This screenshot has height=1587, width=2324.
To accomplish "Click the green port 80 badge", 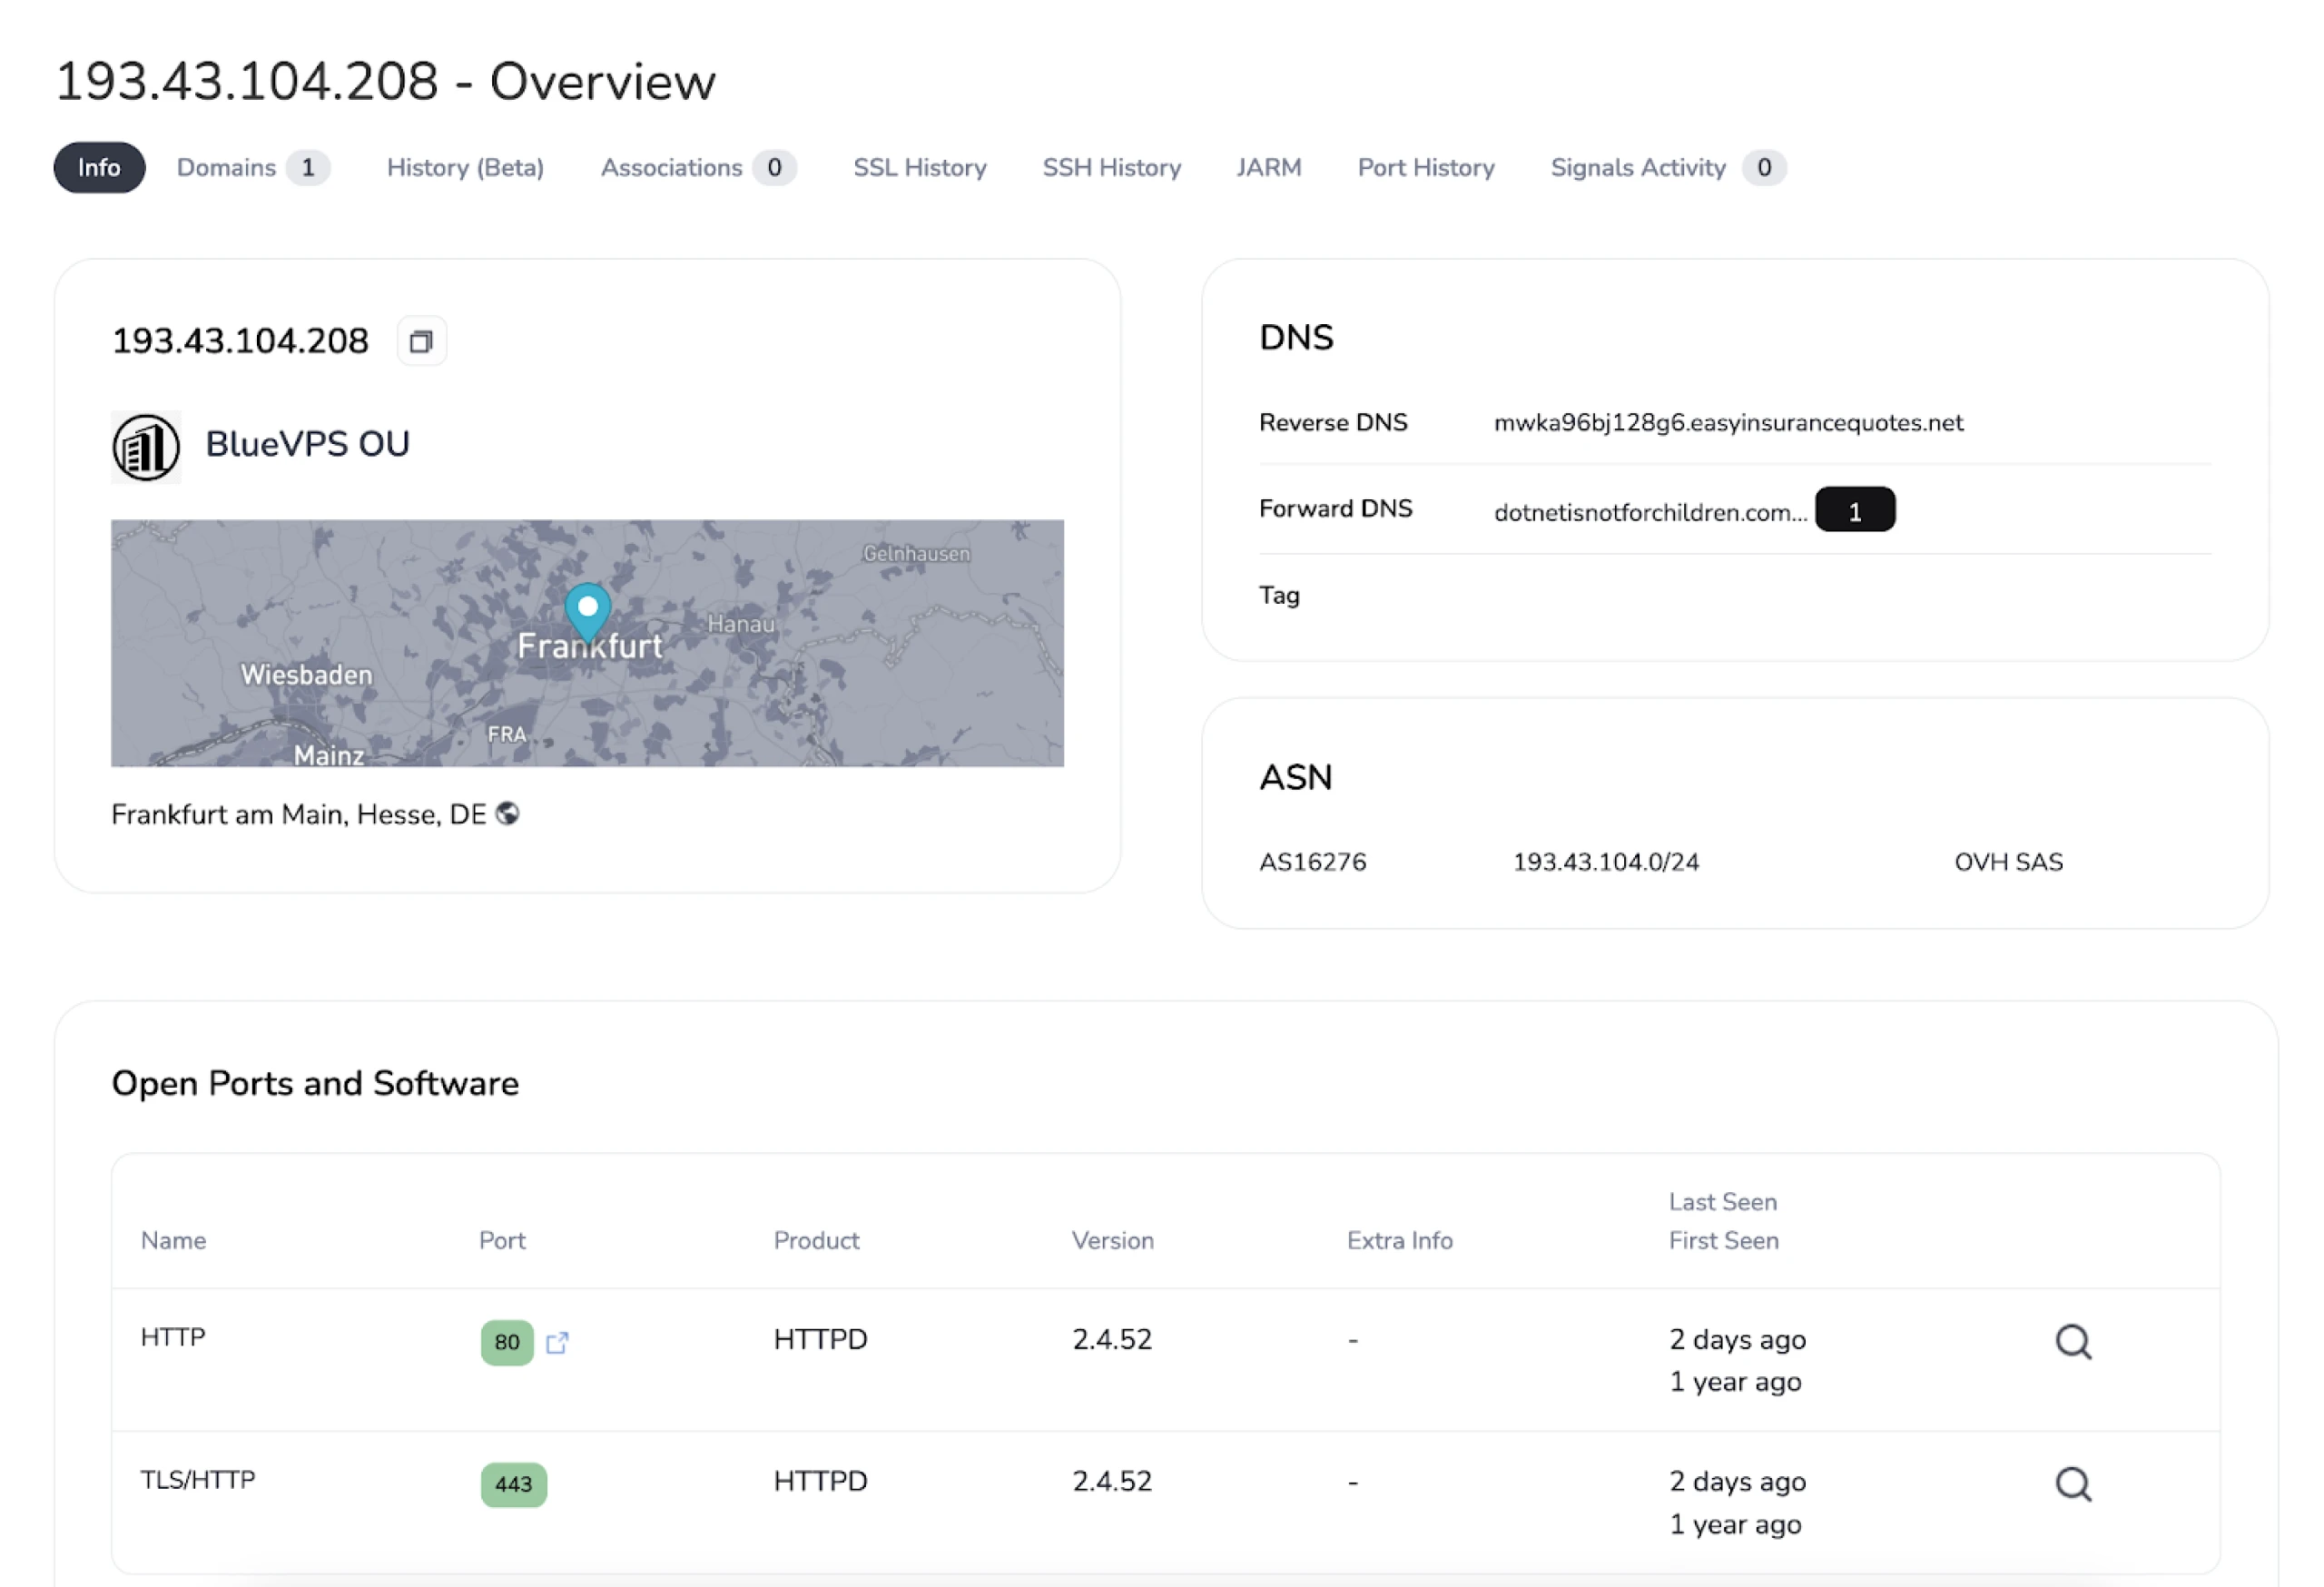I will pyautogui.click(x=507, y=1342).
